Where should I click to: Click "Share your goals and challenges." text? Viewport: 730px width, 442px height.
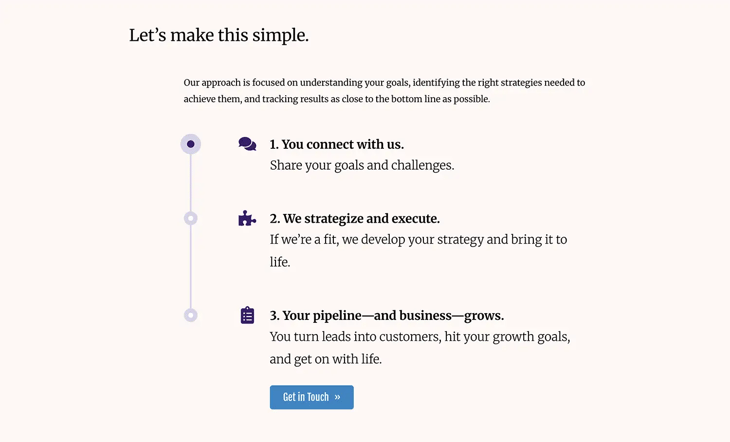click(x=362, y=165)
